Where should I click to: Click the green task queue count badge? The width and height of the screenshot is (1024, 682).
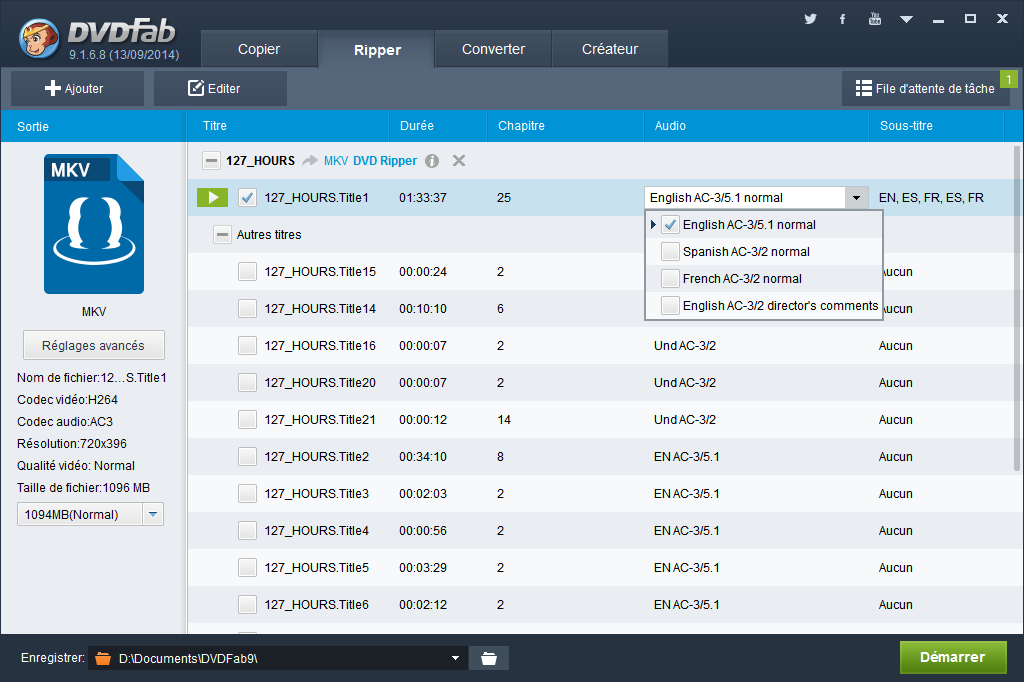coord(1009,79)
